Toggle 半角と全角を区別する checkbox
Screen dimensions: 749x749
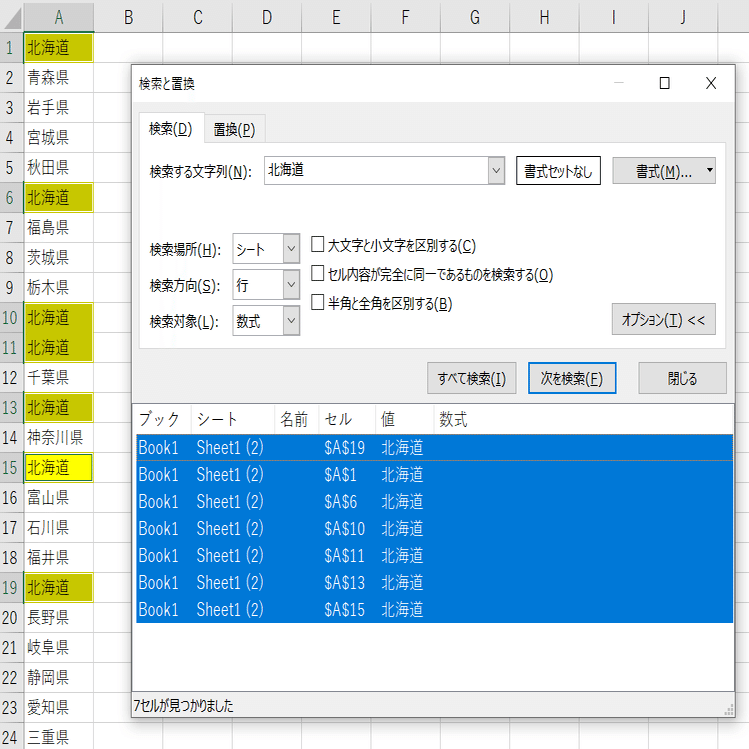[x=318, y=302]
